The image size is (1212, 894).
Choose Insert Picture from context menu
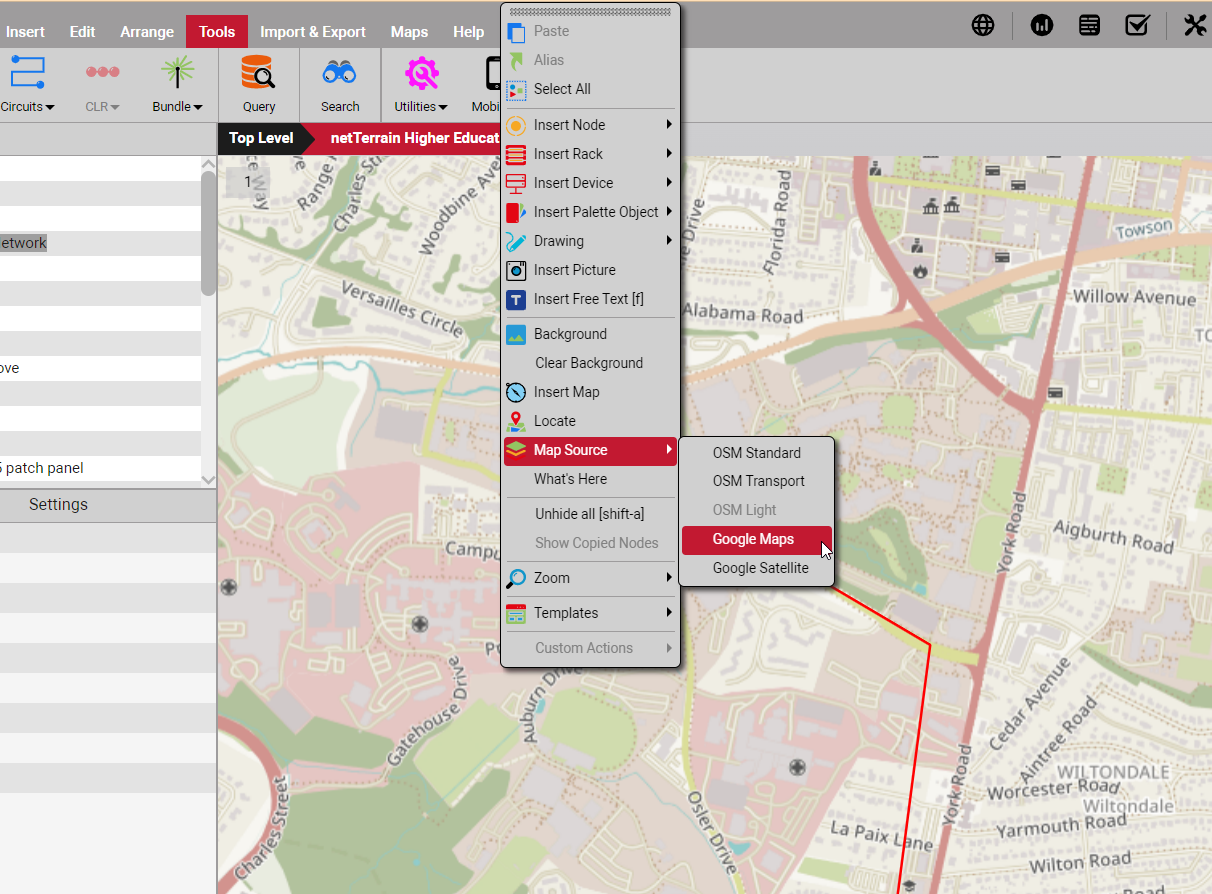[x=574, y=270]
